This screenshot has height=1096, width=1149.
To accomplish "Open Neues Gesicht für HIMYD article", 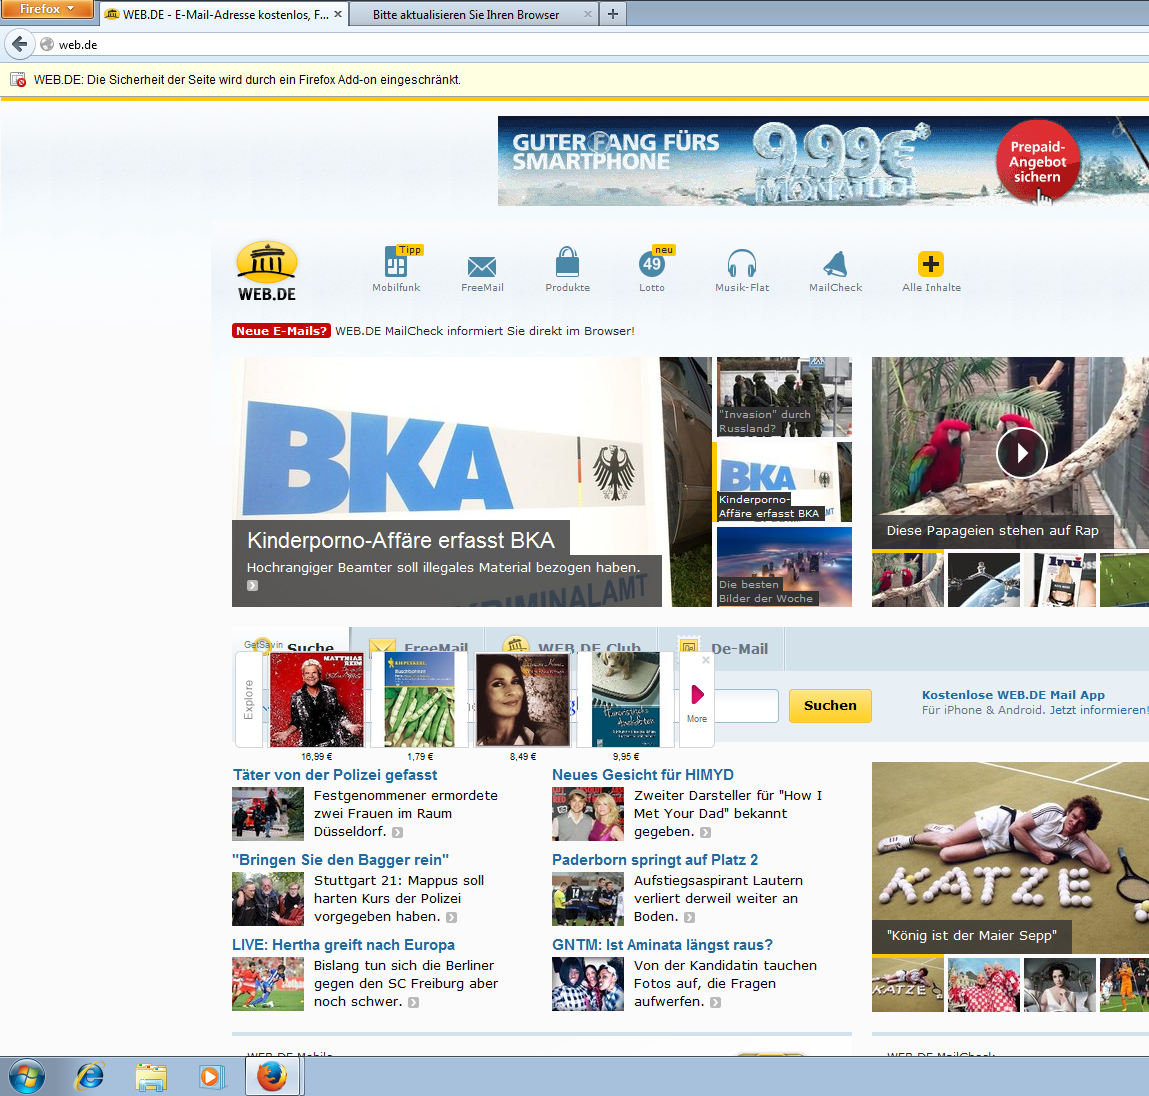I will [643, 774].
